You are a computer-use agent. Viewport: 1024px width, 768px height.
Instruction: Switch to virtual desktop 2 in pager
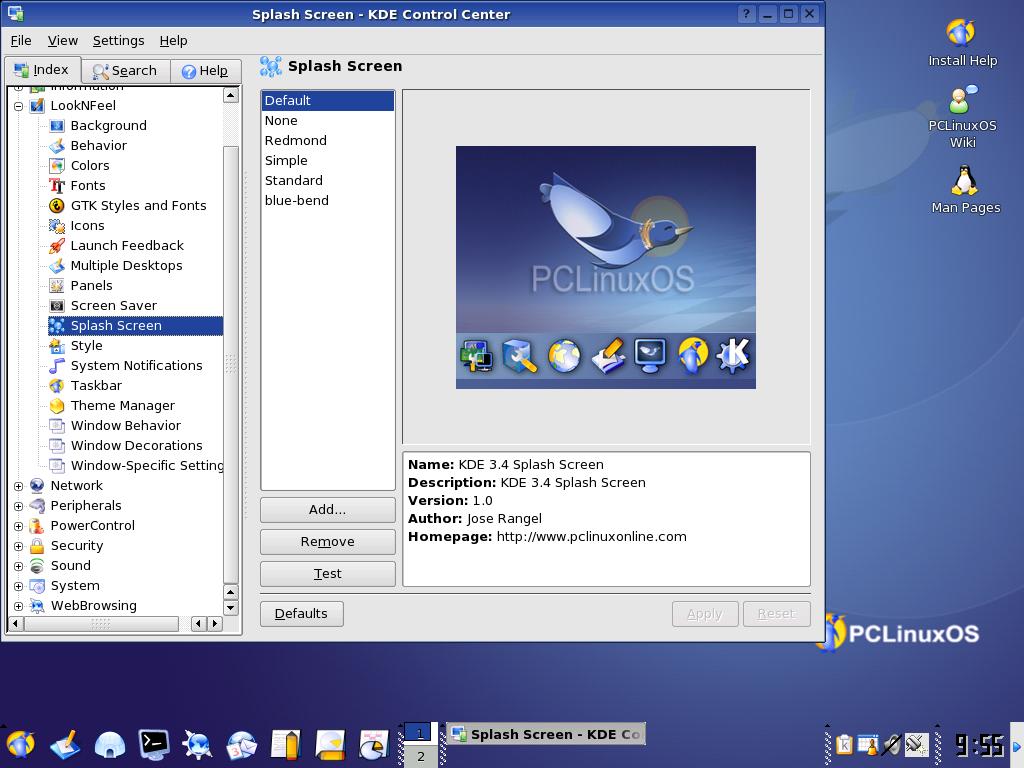pos(420,756)
